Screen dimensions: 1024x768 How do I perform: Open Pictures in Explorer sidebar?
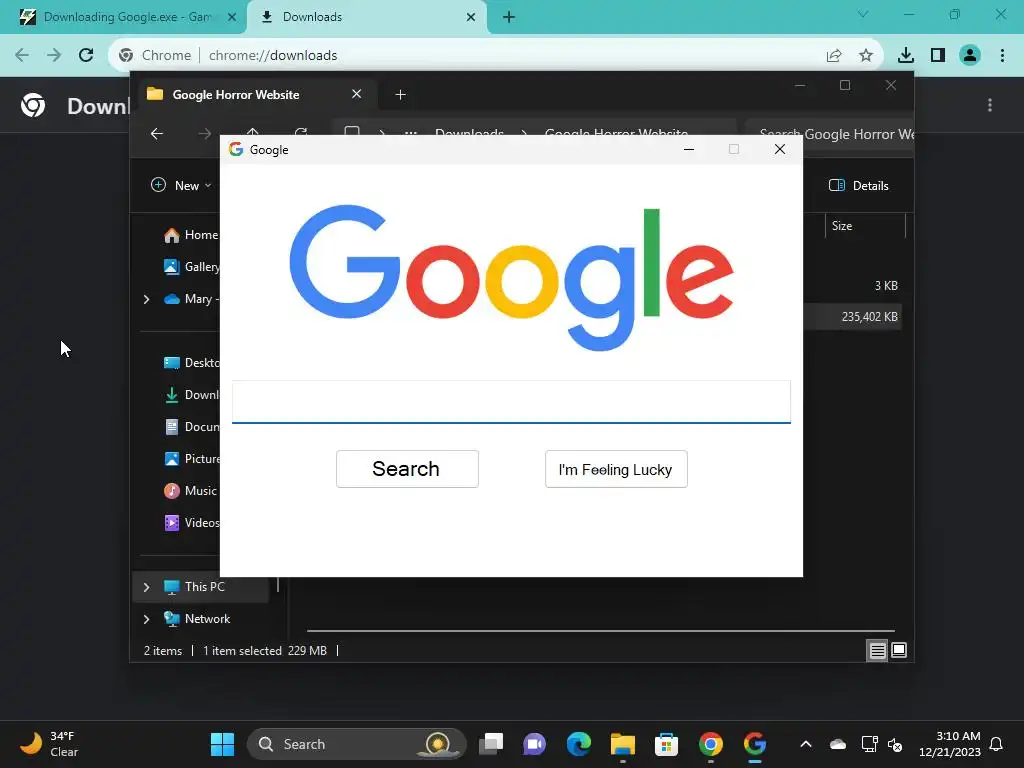click(x=191, y=459)
